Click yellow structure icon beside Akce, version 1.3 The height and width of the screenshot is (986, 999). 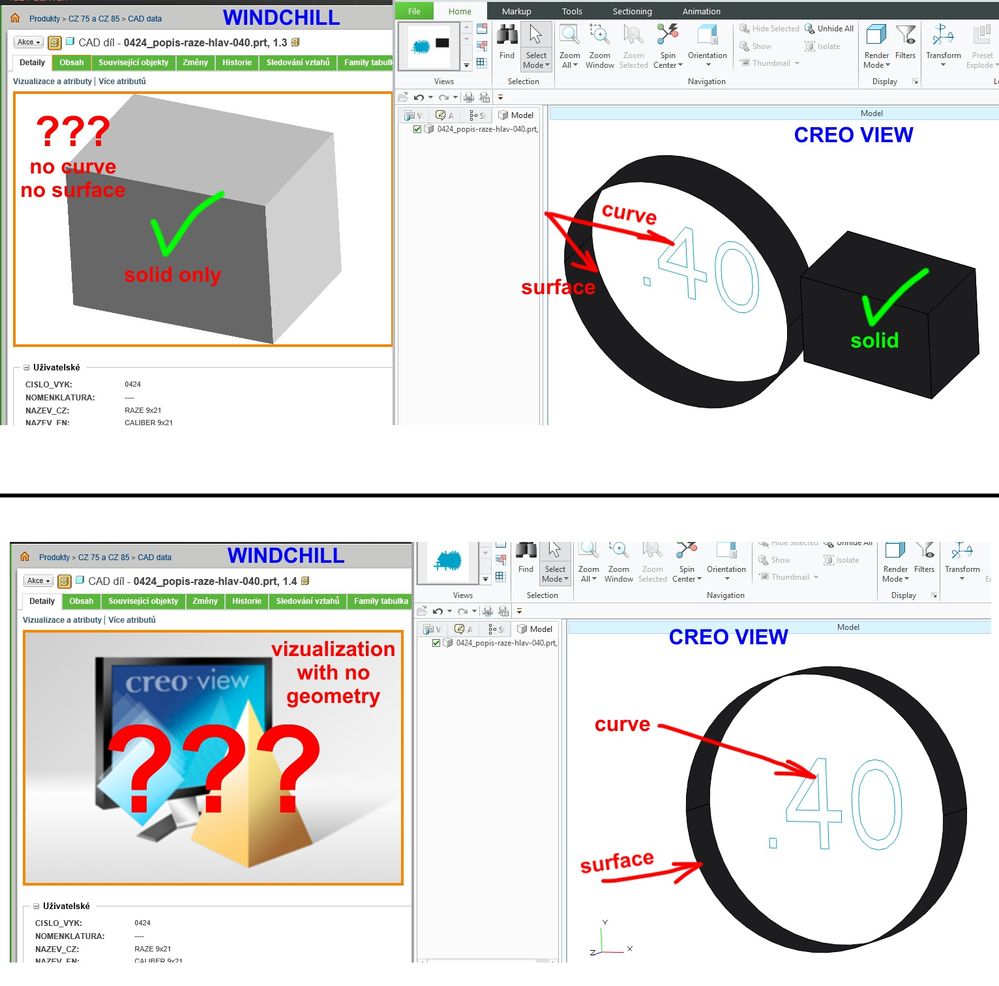tap(55, 43)
